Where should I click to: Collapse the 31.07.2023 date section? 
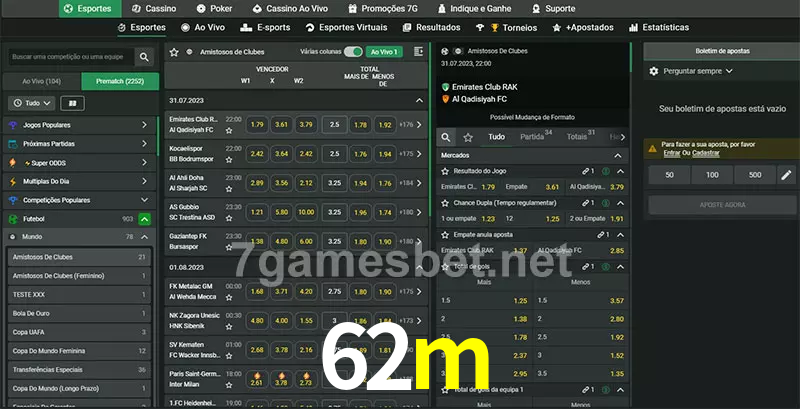click(x=419, y=101)
